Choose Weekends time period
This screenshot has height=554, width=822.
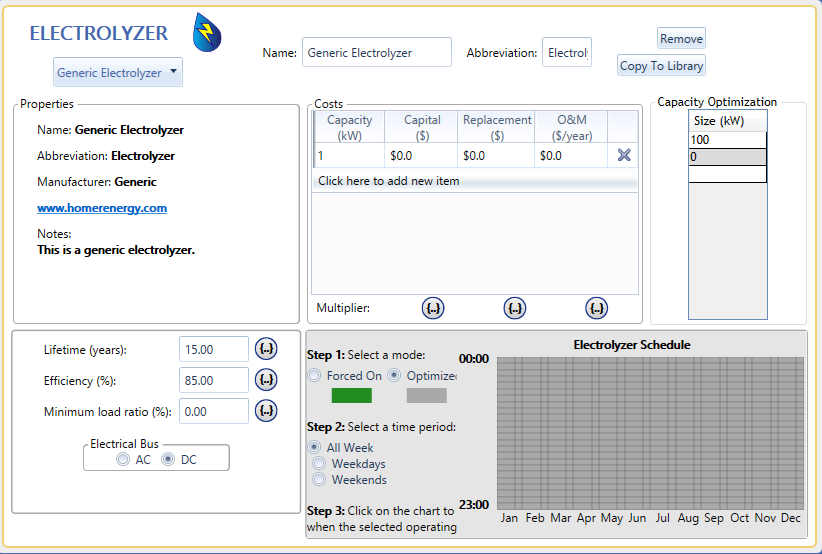coord(319,479)
